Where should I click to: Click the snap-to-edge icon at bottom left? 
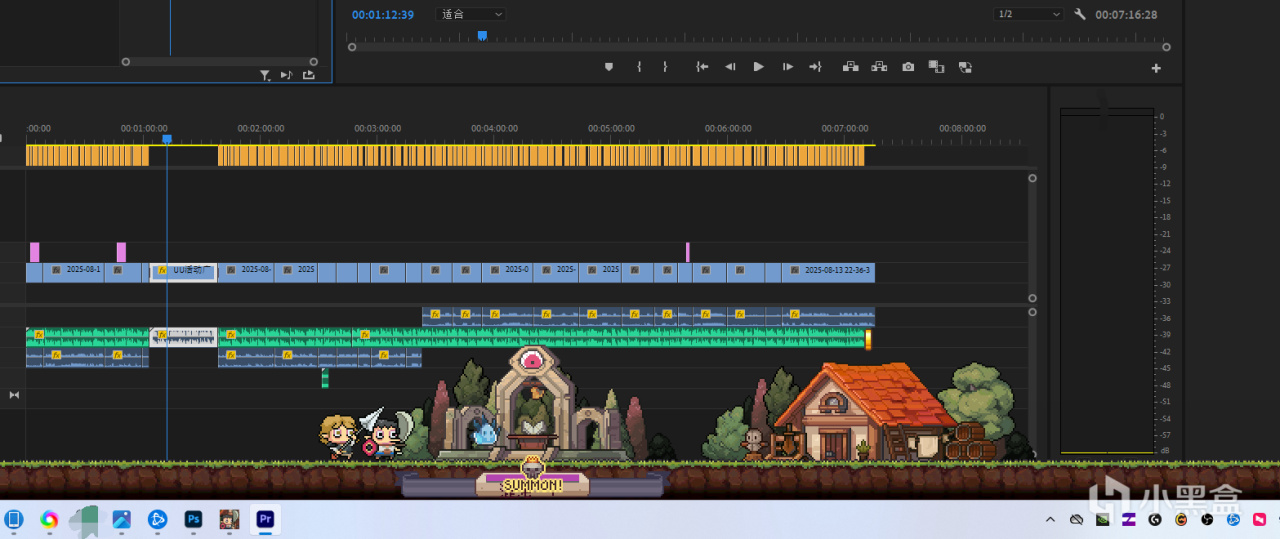click(14, 395)
